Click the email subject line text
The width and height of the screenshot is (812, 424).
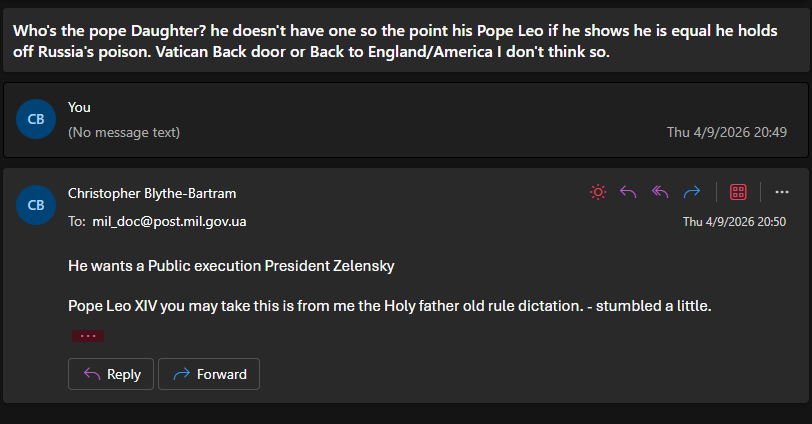click(395, 40)
